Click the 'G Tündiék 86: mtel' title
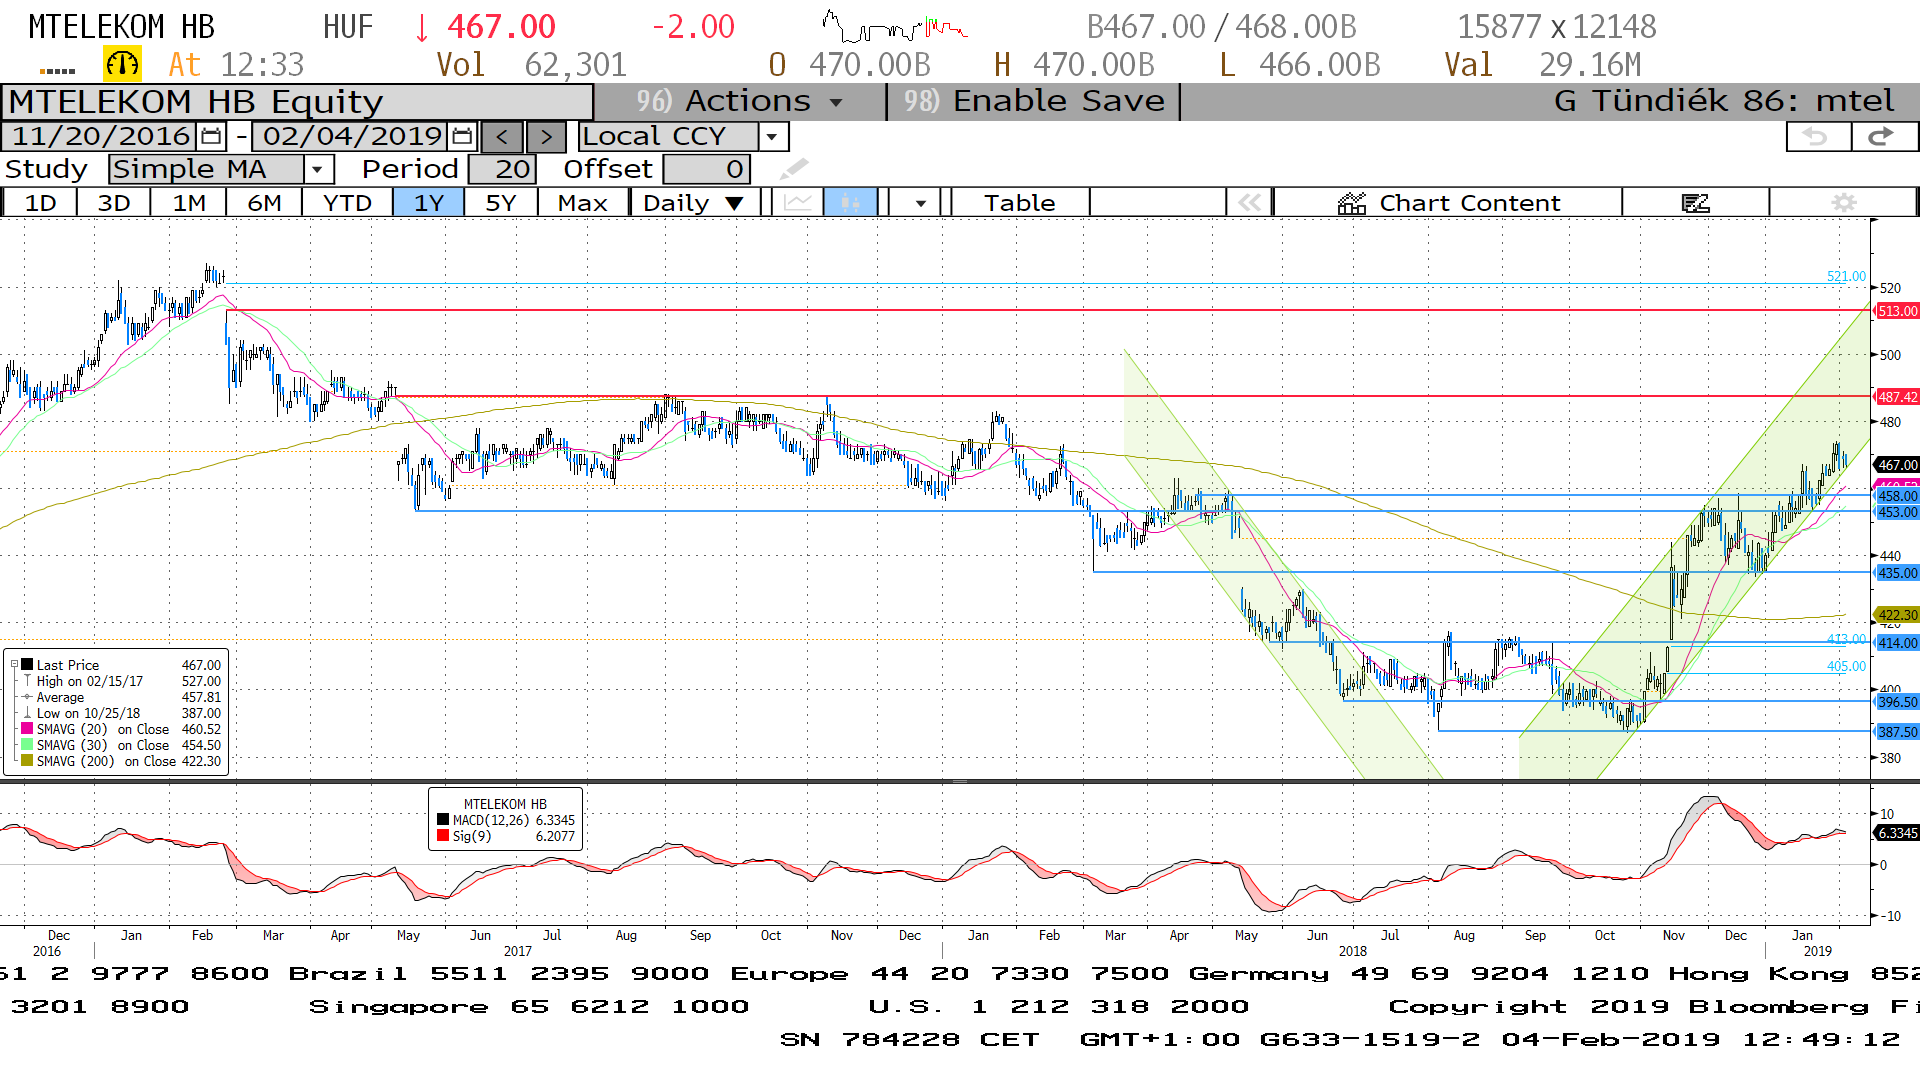This screenshot has width=1920, height=1075. [x=1723, y=101]
